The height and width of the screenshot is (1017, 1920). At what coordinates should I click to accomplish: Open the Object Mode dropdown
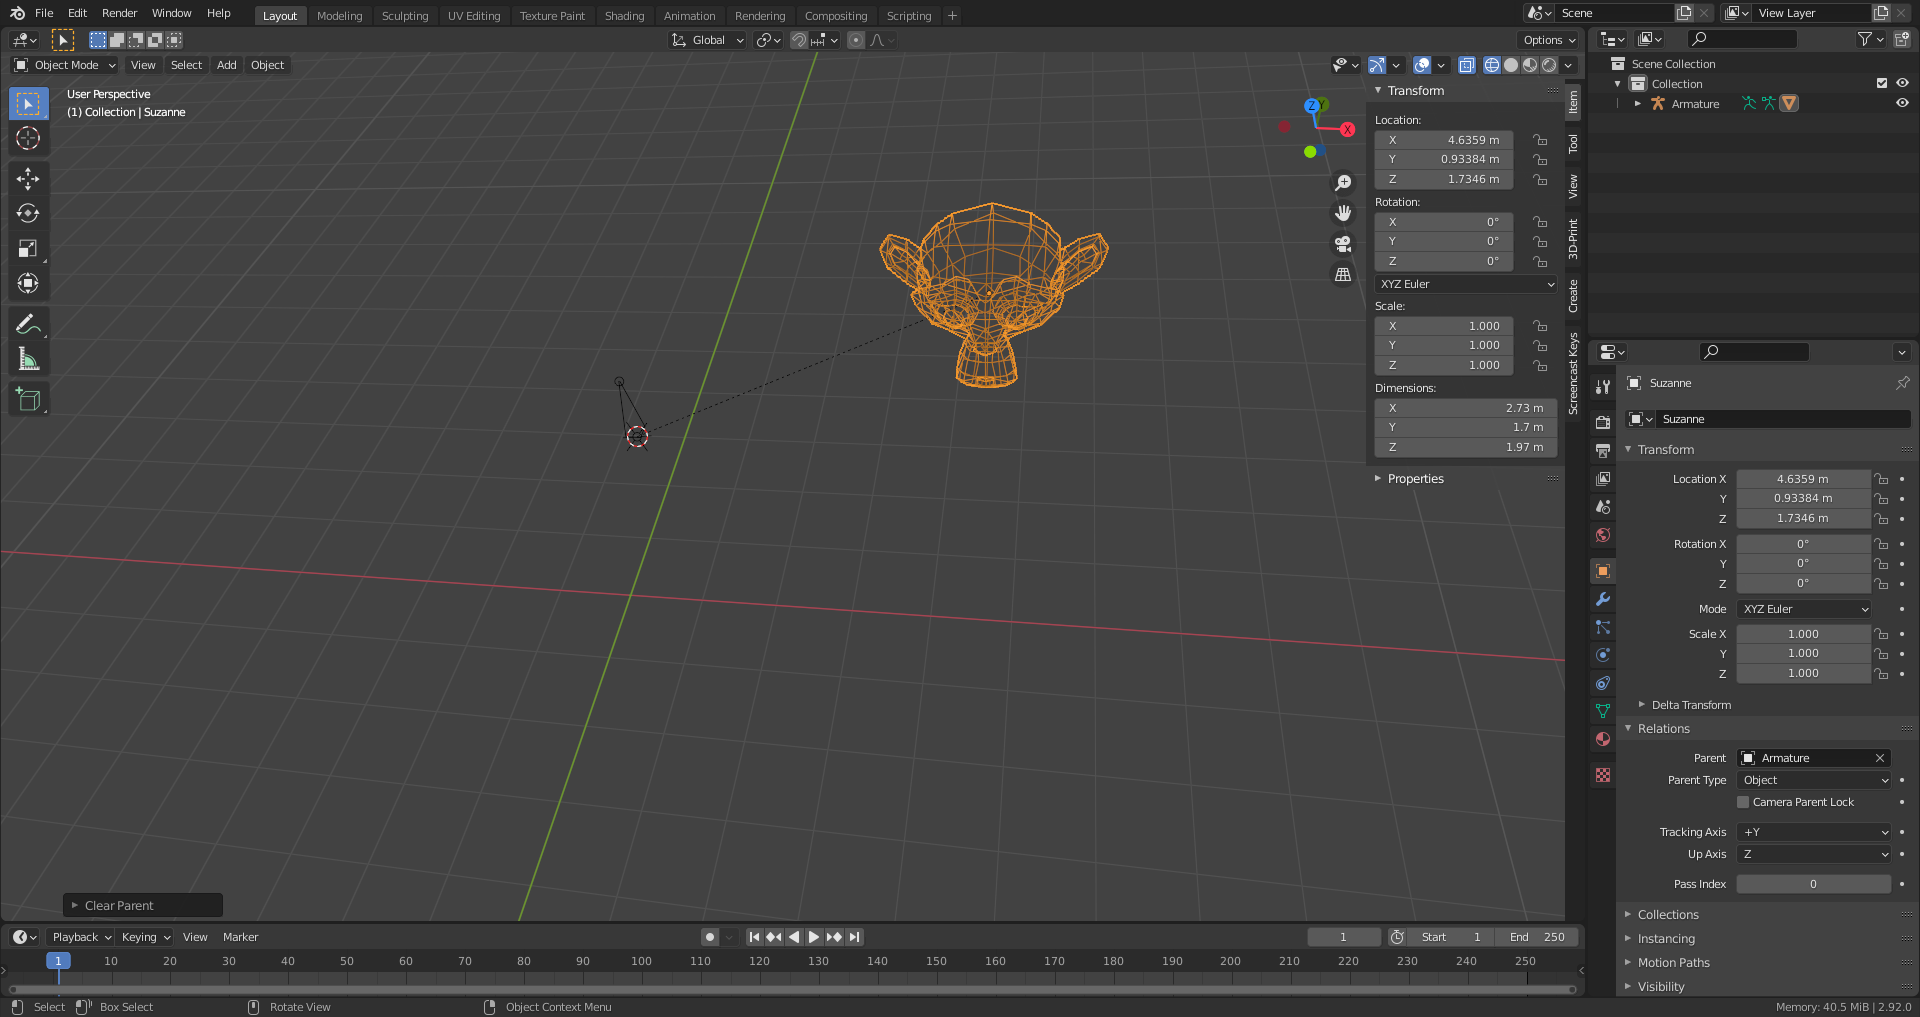point(65,65)
